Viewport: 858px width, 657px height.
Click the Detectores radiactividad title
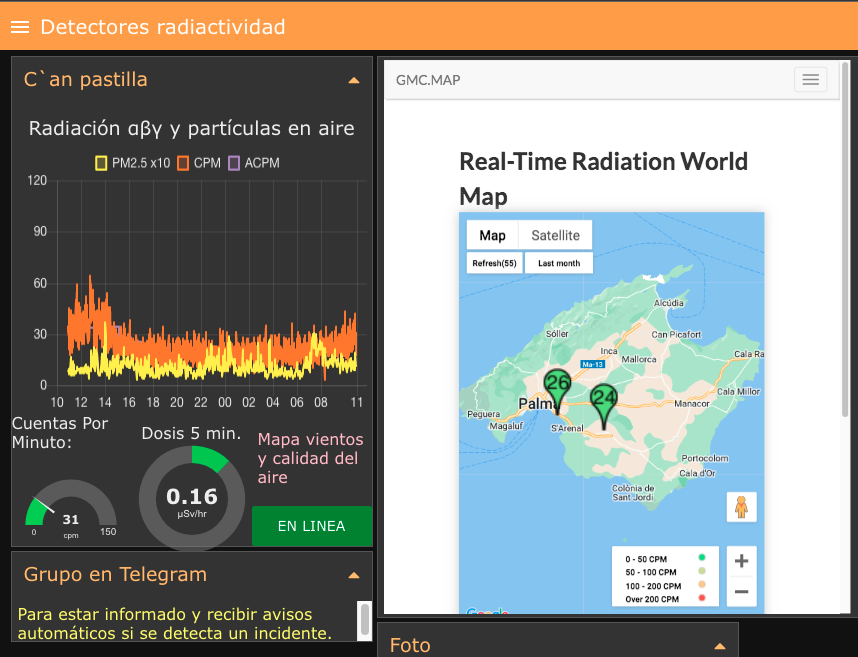(163, 27)
